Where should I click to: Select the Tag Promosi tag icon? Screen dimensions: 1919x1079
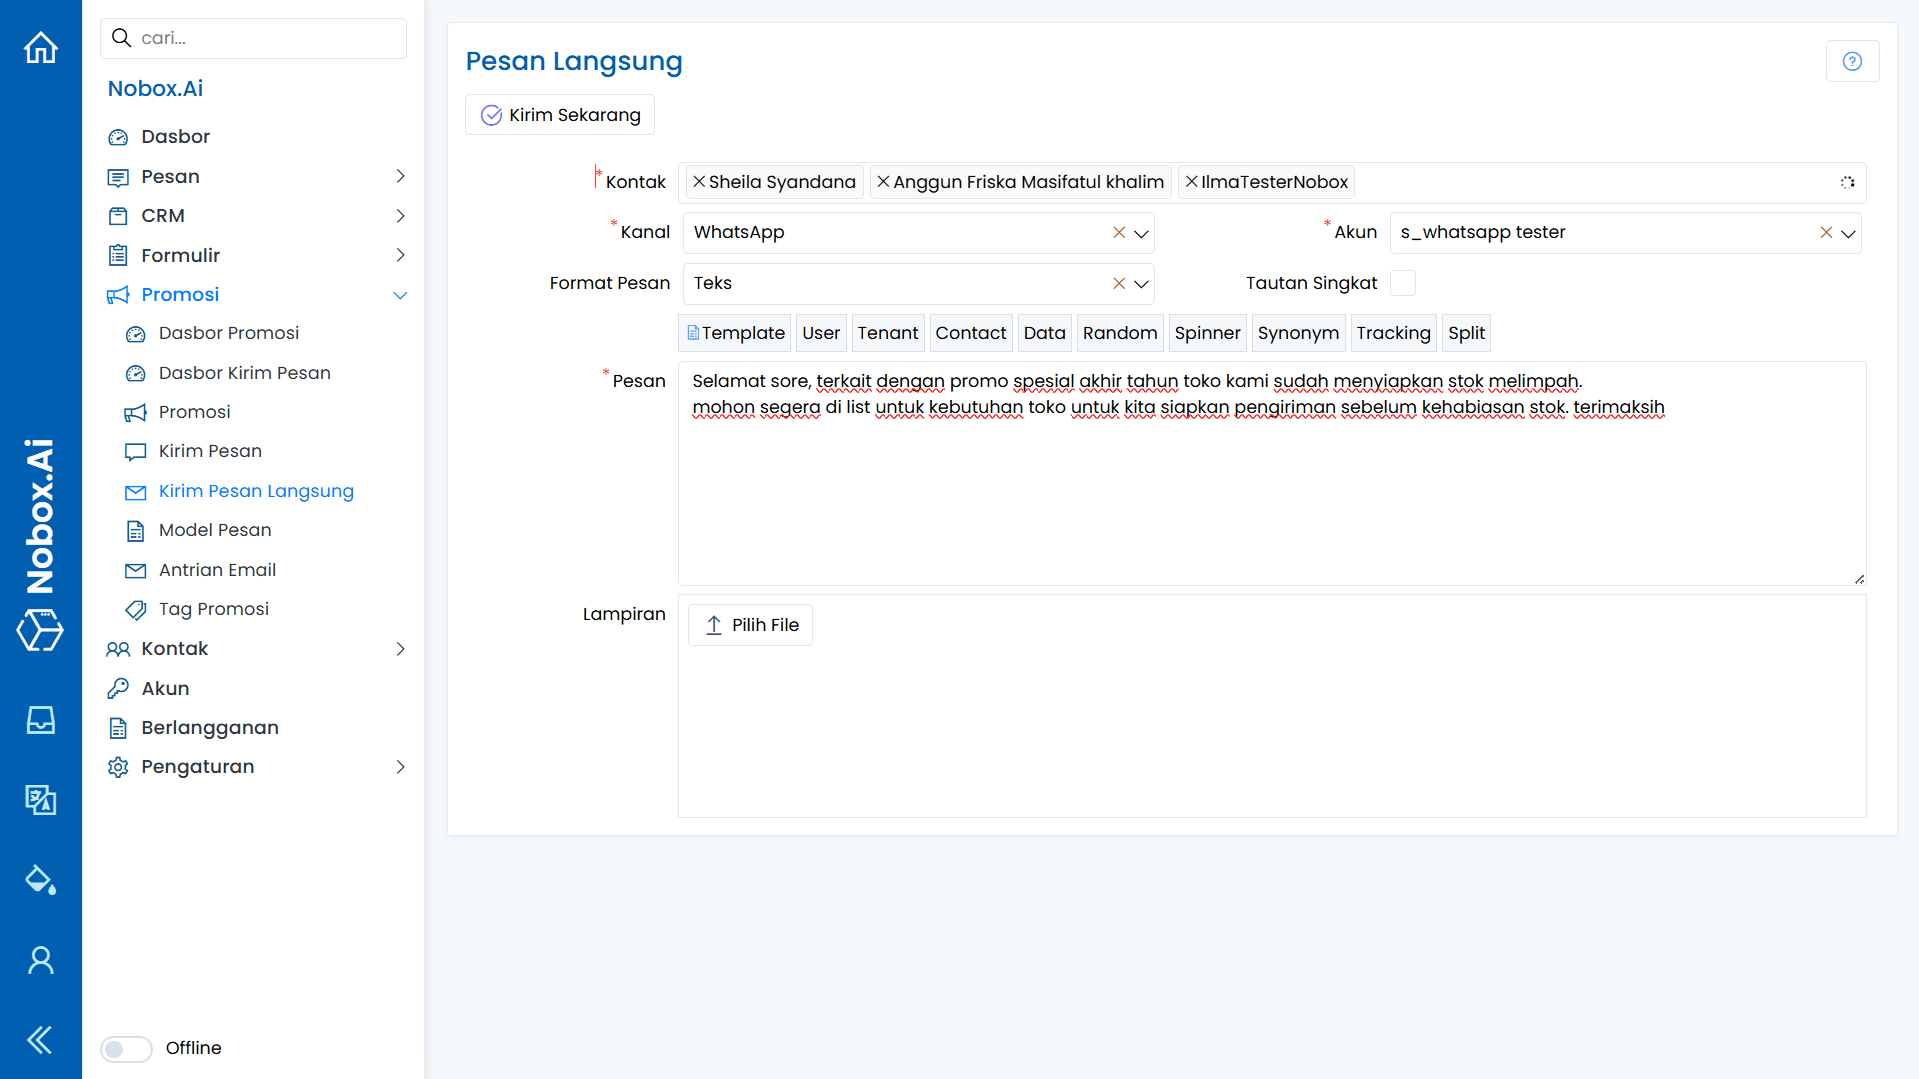point(136,609)
